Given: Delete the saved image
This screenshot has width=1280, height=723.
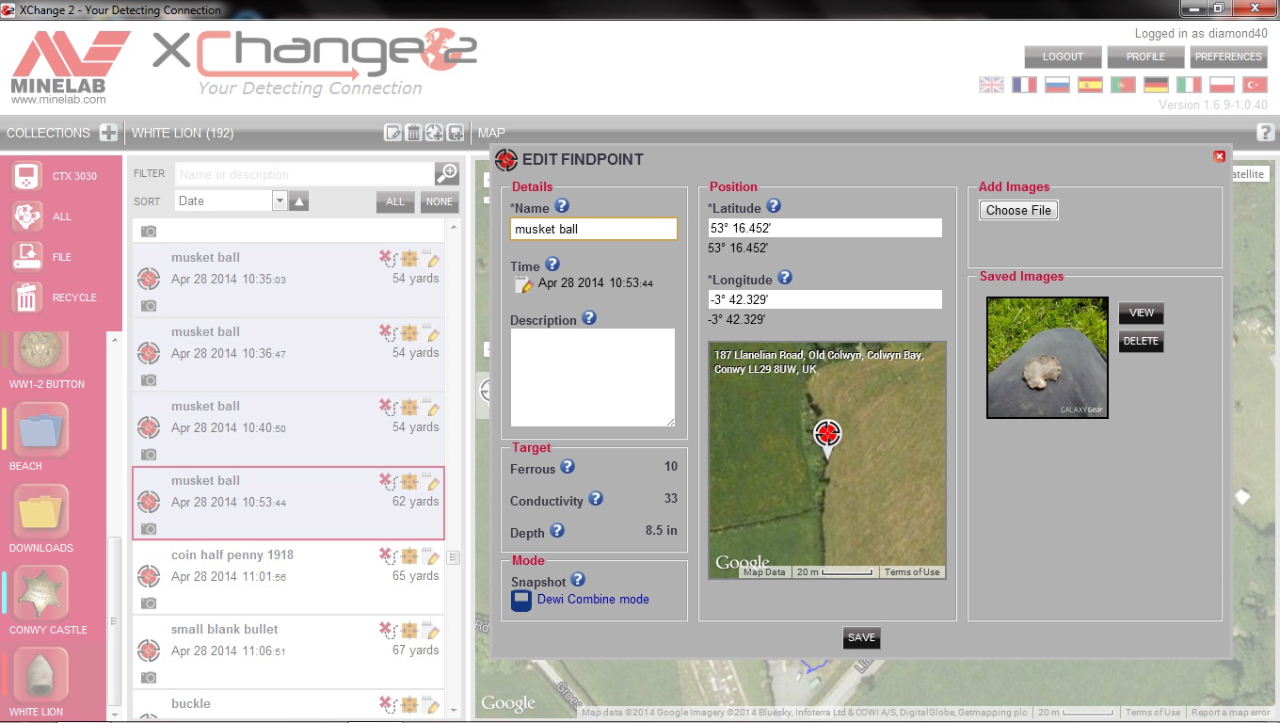Looking at the screenshot, I should pyautogui.click(x=1141, y=341).
